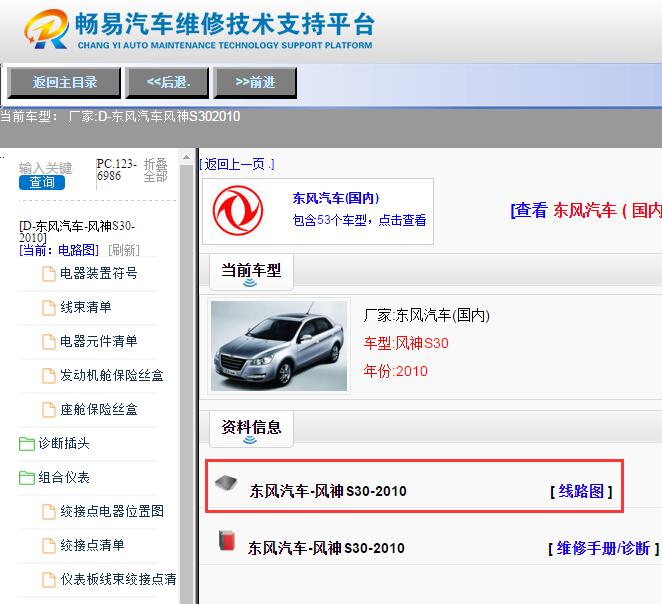Select the 当前车型 tab header
The width and height of the screenshot is (662, 604).
point(251,272)
